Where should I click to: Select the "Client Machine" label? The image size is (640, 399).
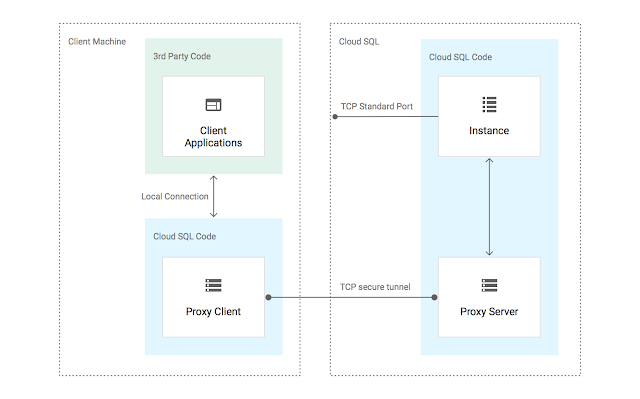(97, 42)
